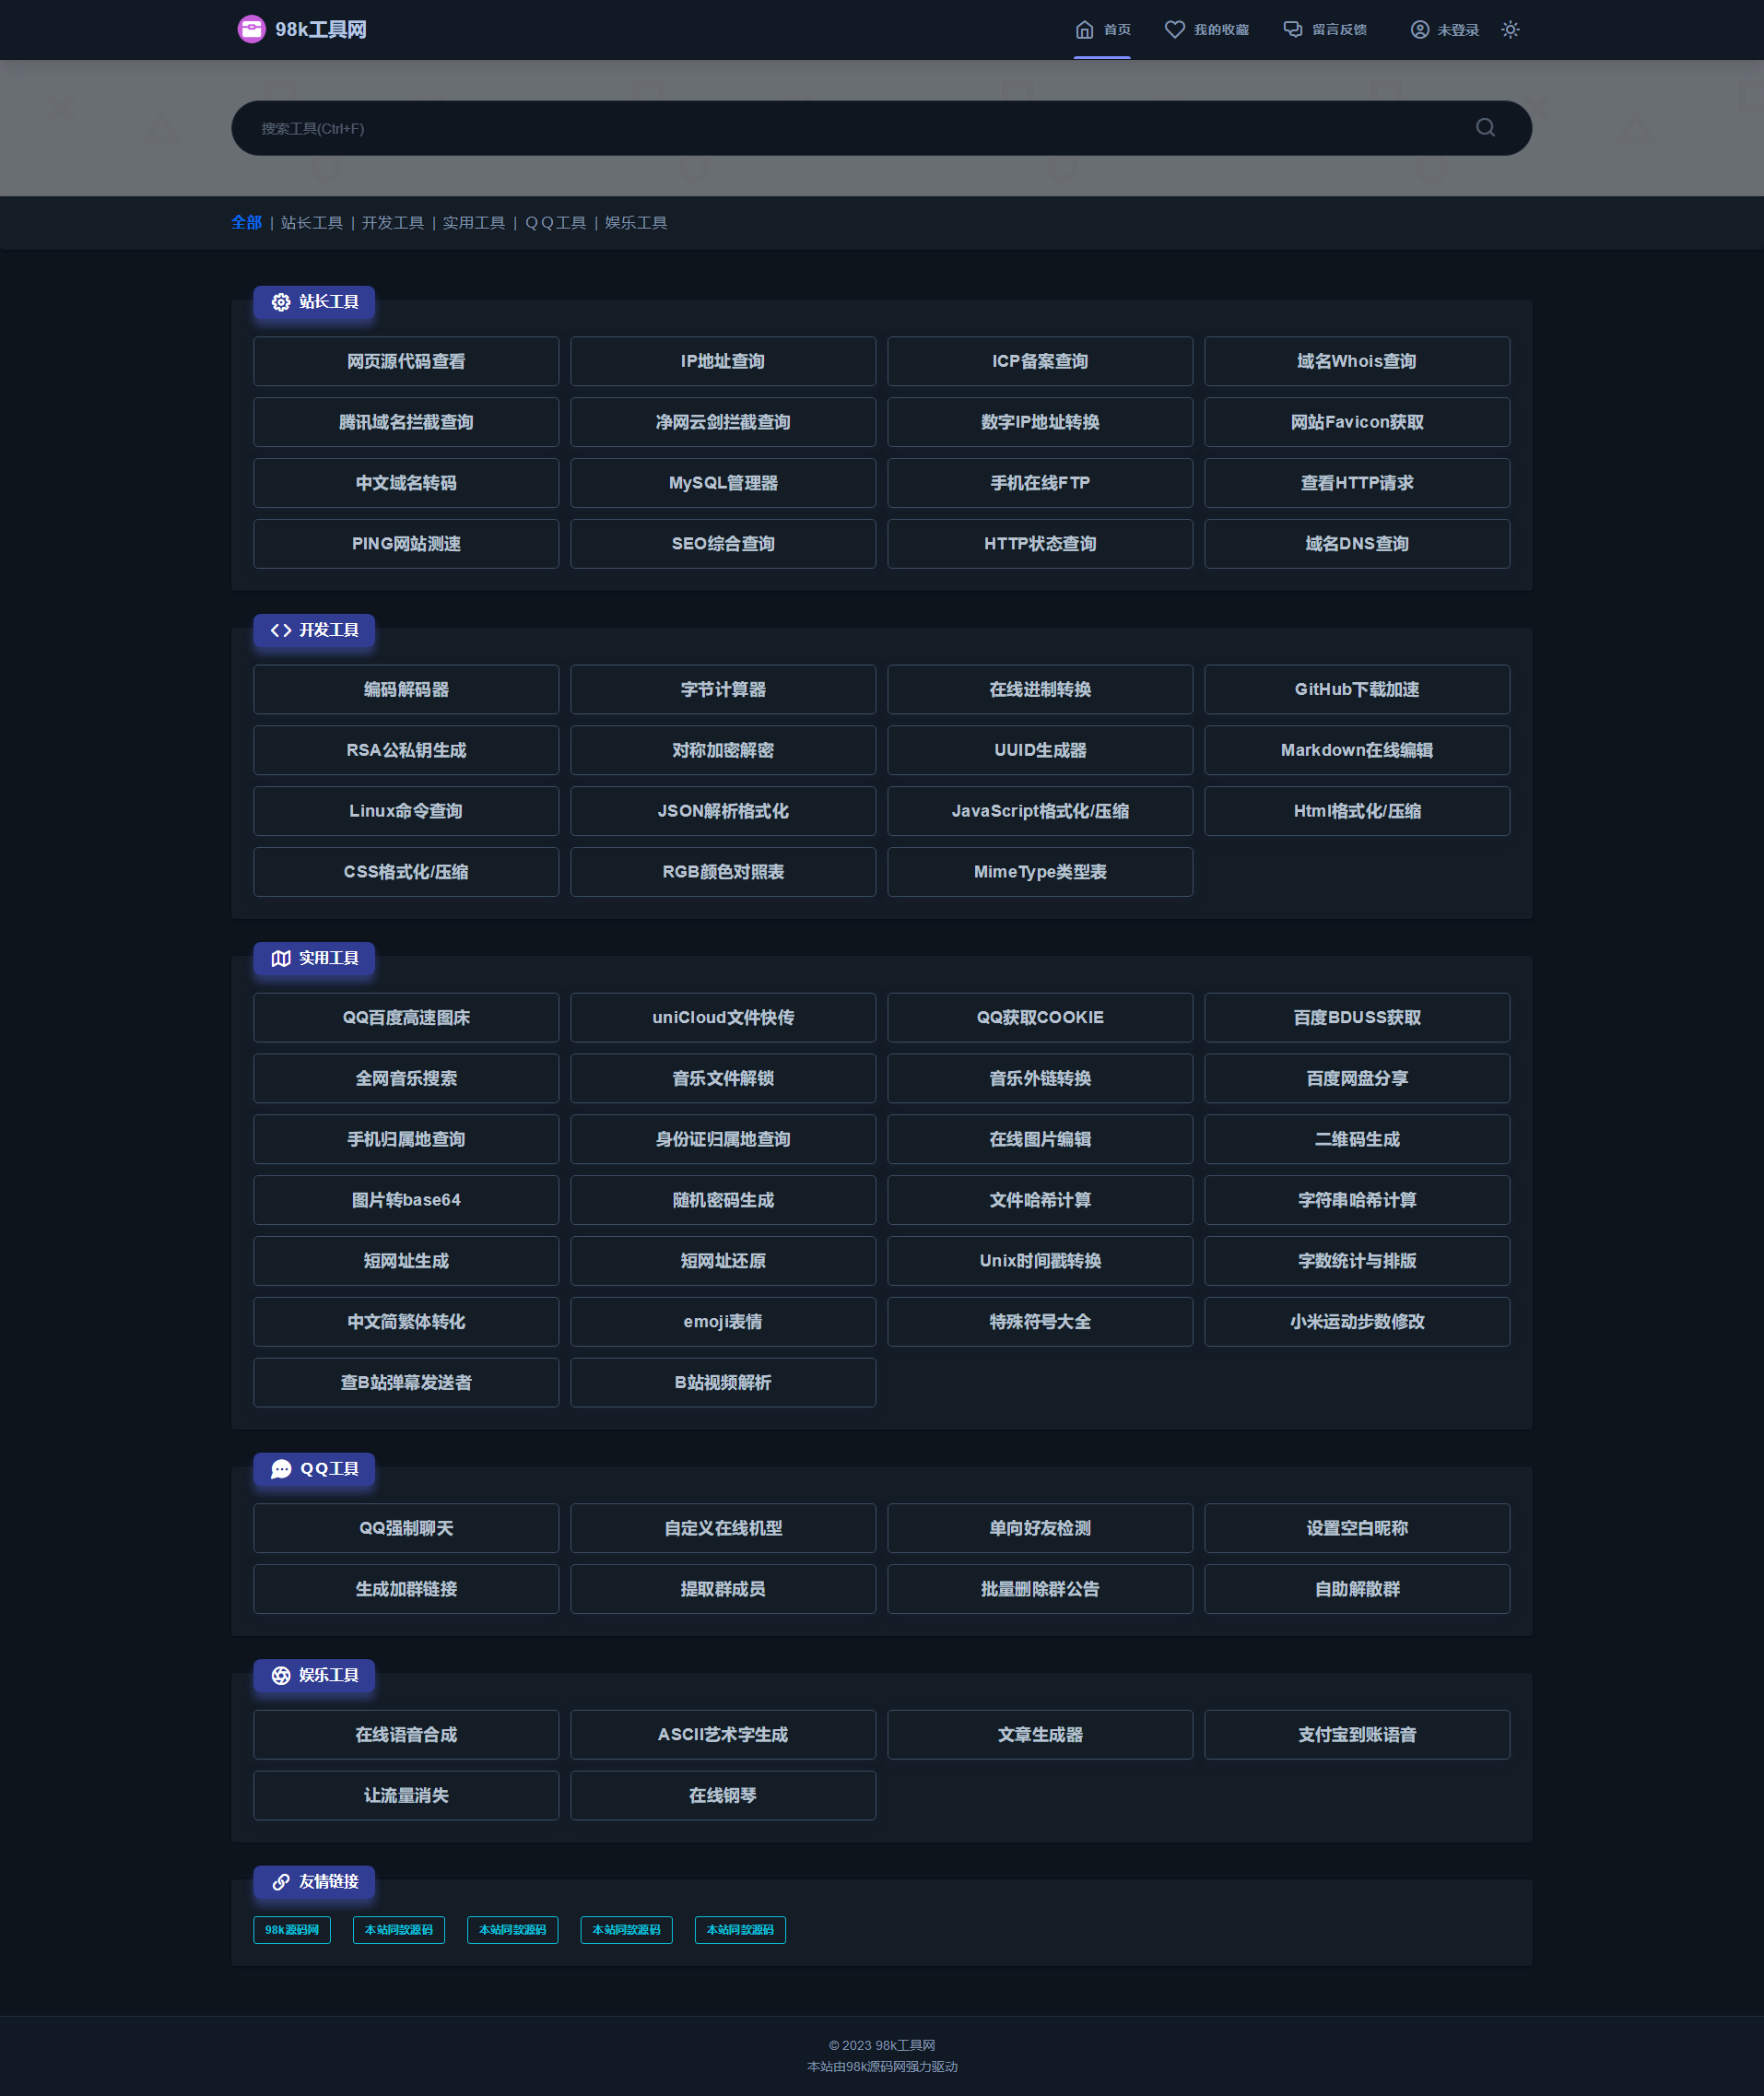Click the 站长工具 gear section badge
Viewport: 1764px width, 2096px height.
314,302
